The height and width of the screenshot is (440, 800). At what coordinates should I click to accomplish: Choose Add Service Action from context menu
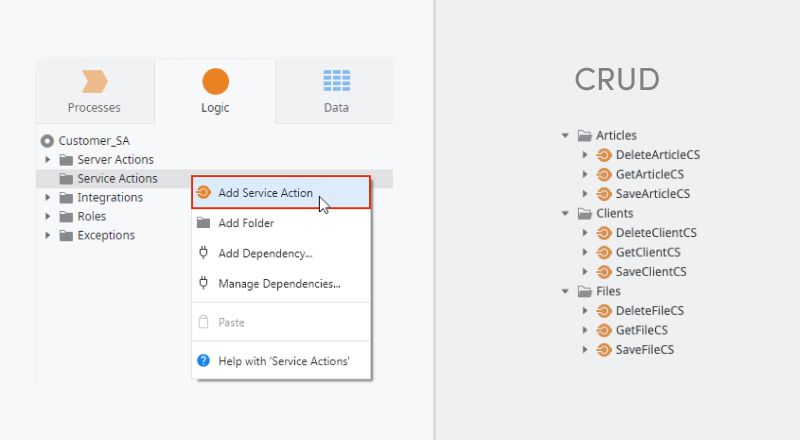[x=265, y=193]
